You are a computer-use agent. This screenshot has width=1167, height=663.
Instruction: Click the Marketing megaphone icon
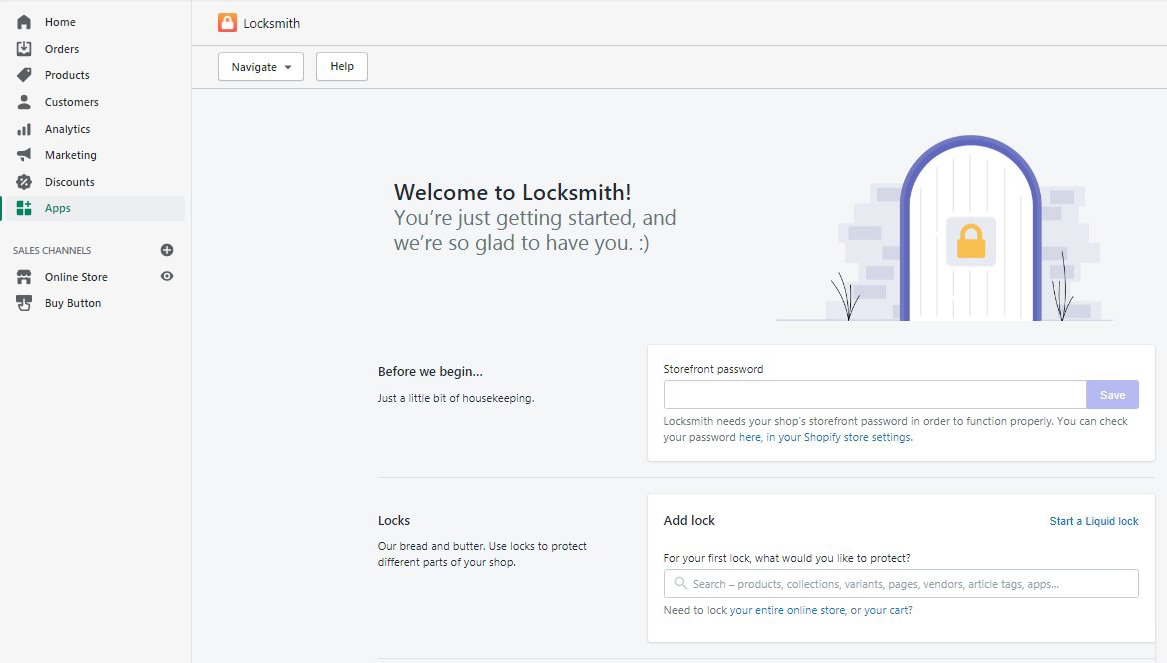click(24, 155)
